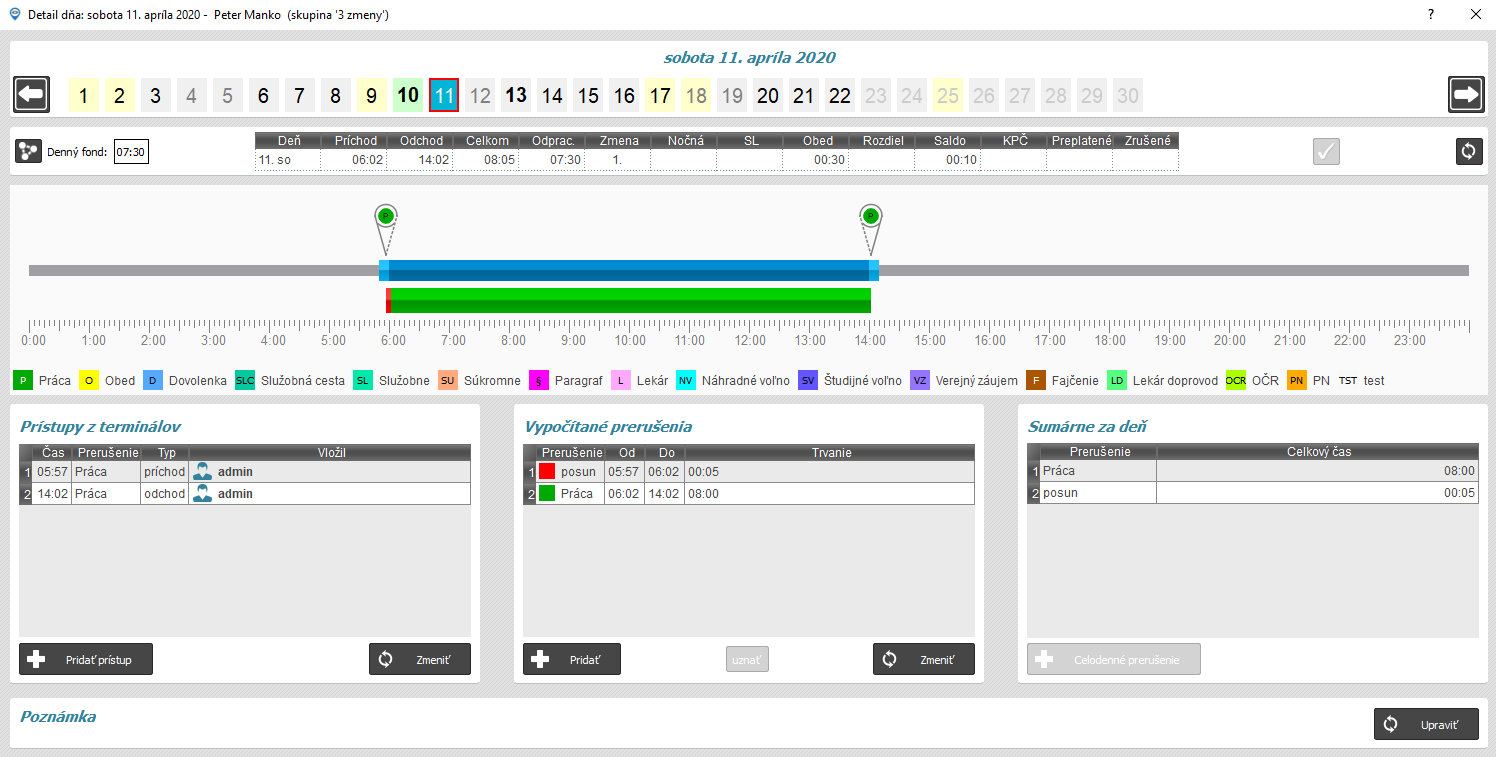1496x757 pixels.
Task: Click Zmeniť under Prístupy z terminálov
Action: click(420, 659)
